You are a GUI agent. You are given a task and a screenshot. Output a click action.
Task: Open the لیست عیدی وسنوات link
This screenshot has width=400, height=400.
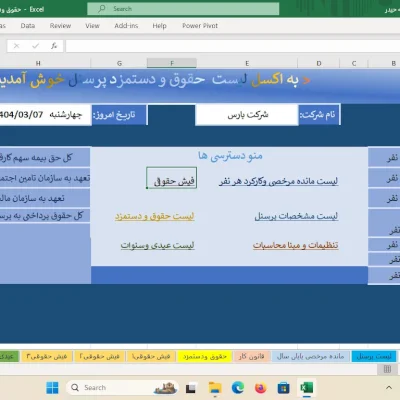coord(157,245)
